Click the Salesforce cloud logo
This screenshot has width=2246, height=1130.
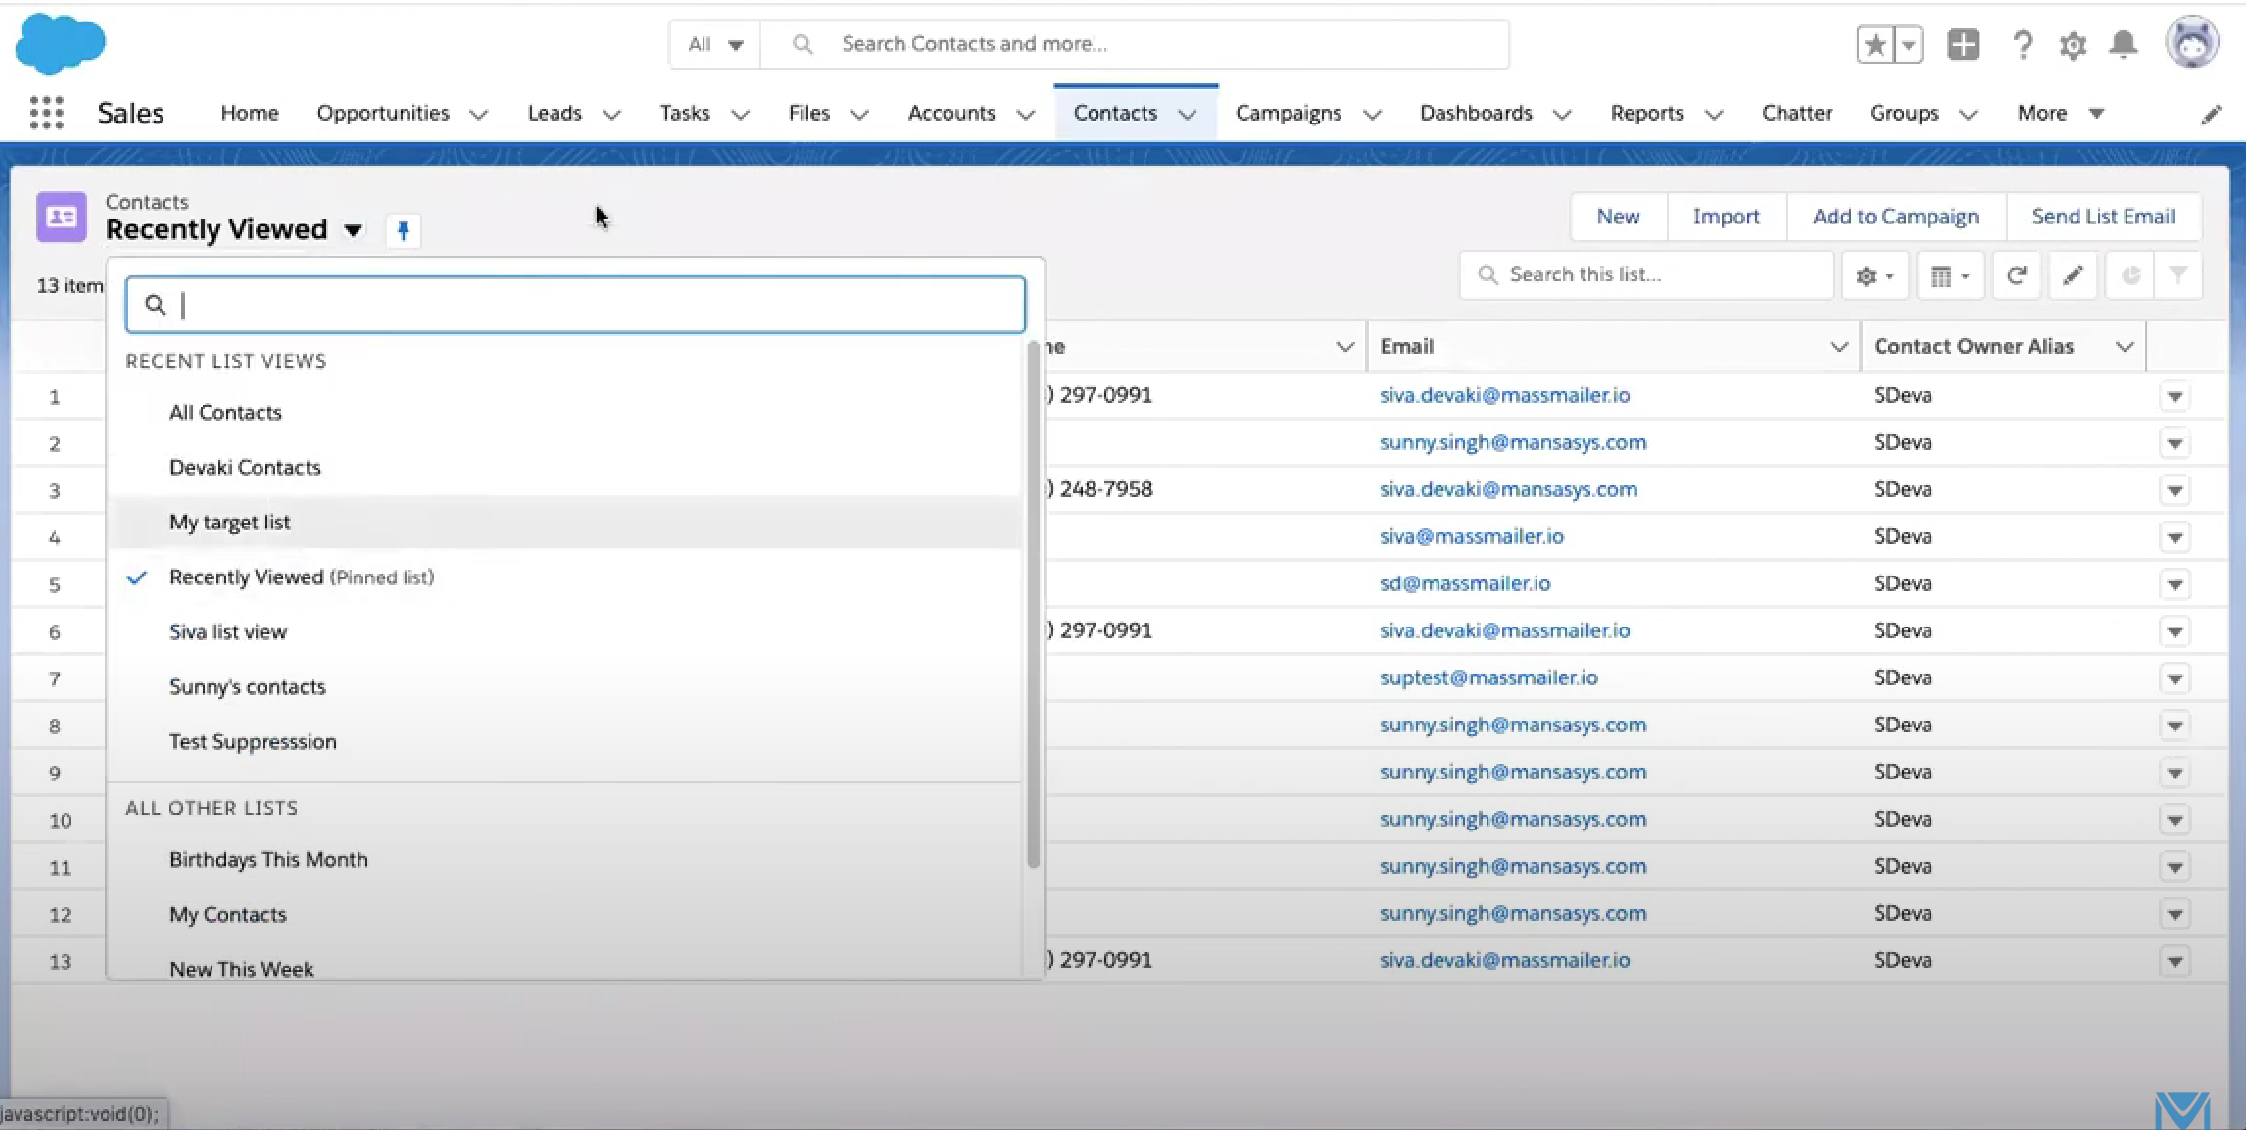click(60, 44)
